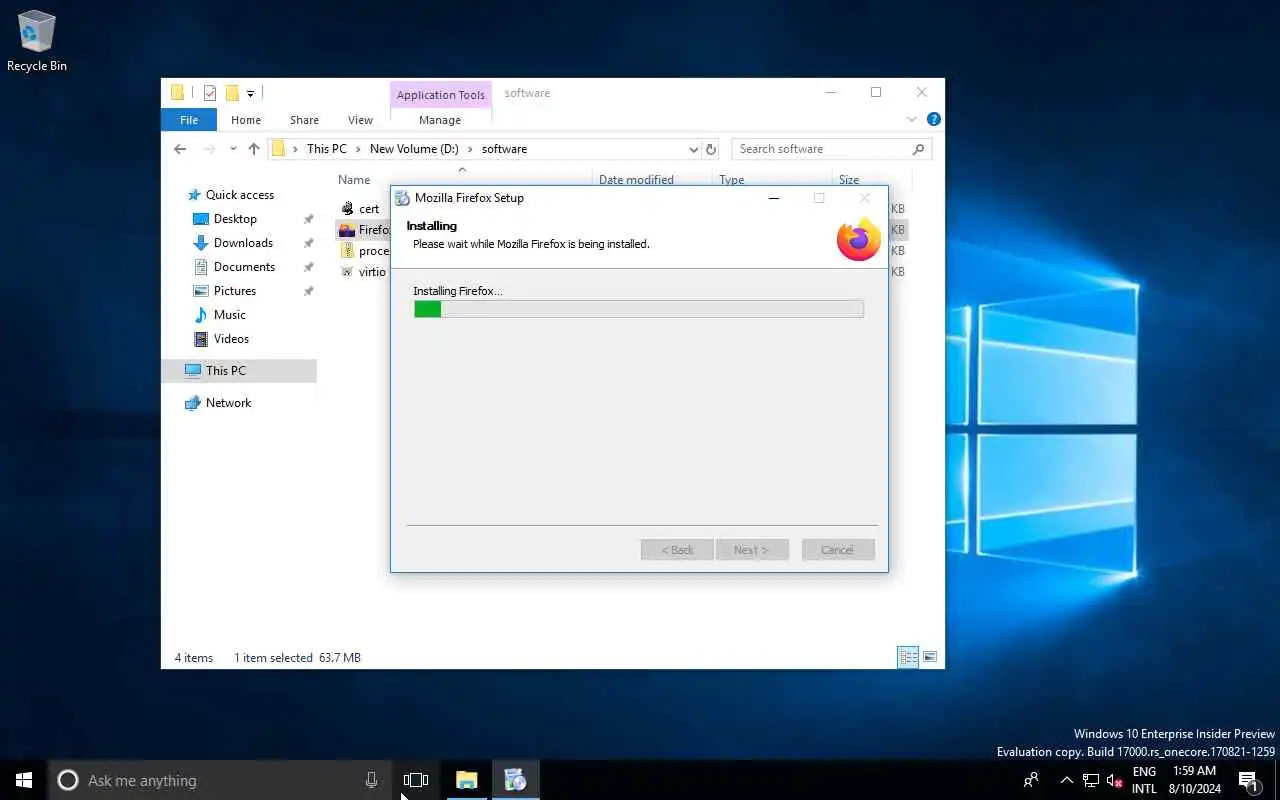The width and height of the screenshot is (1280, 800).
Task: Expand the chevron after New Volume (D:) breadcrumb
Action: [x=470, y=149]
